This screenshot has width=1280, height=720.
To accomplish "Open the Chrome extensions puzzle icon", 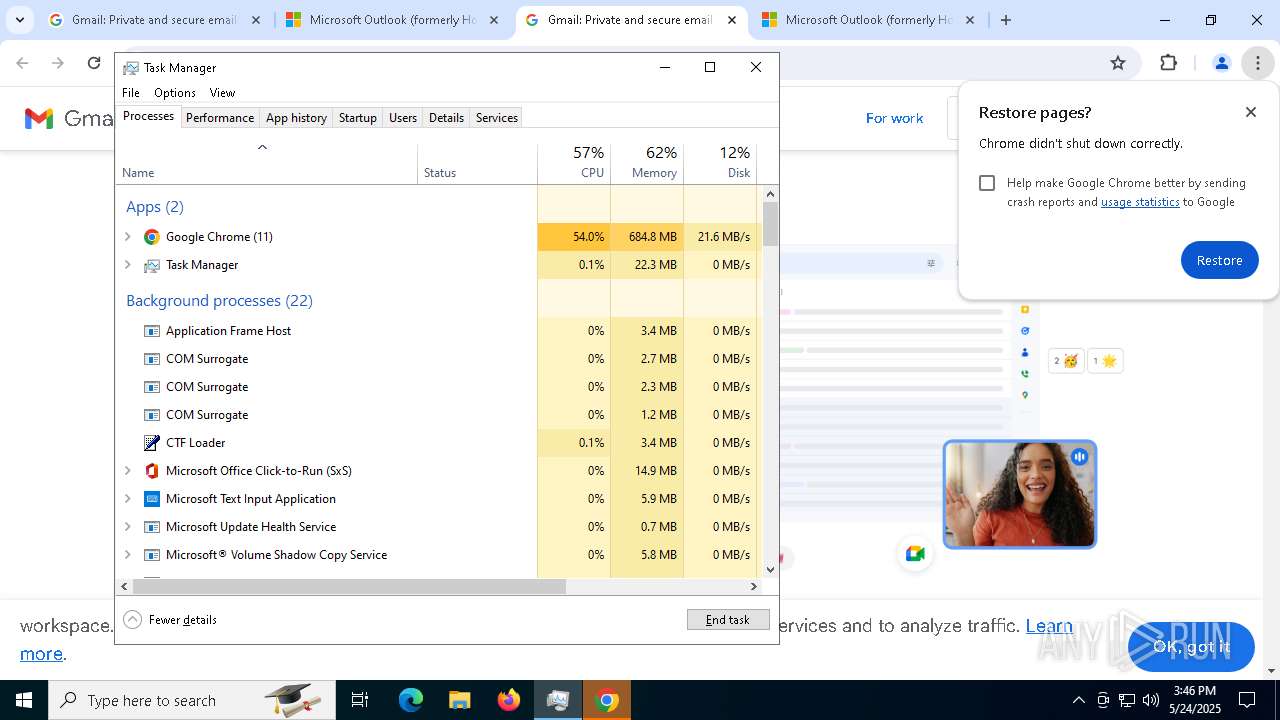I will click(1168, 63).
